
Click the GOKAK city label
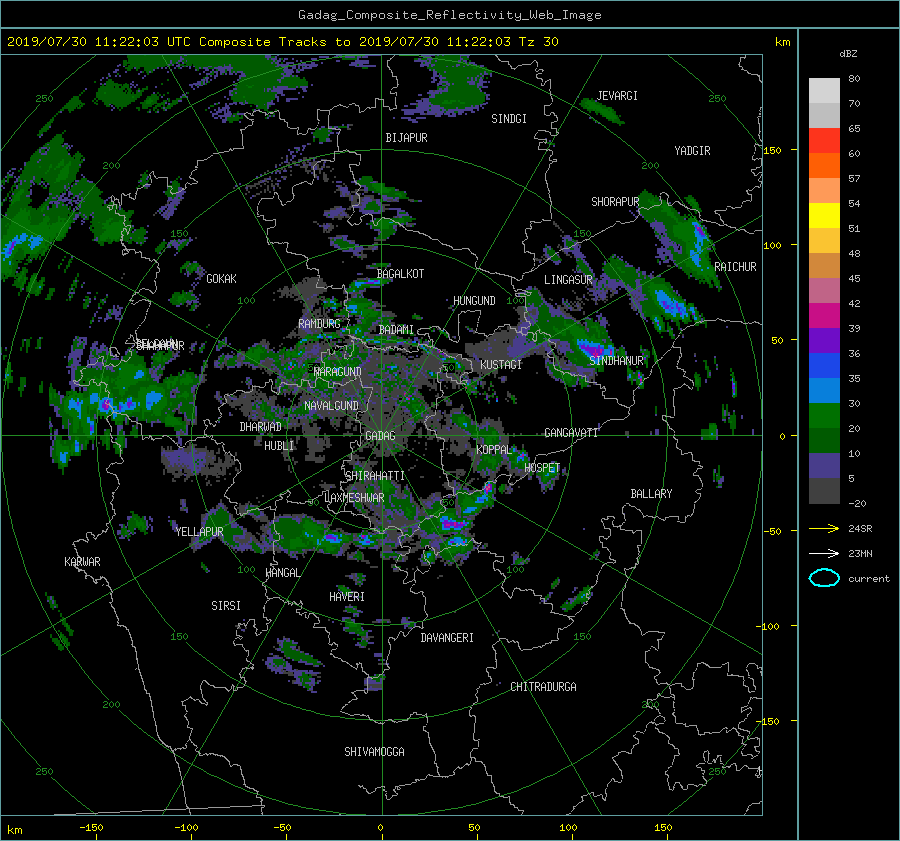(x=222, y=279)
